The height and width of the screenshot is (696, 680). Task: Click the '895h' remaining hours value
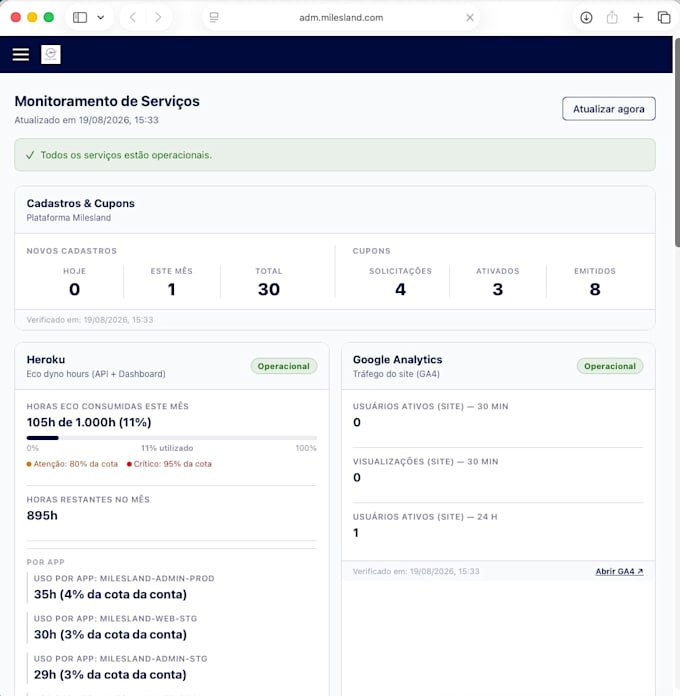42,515
